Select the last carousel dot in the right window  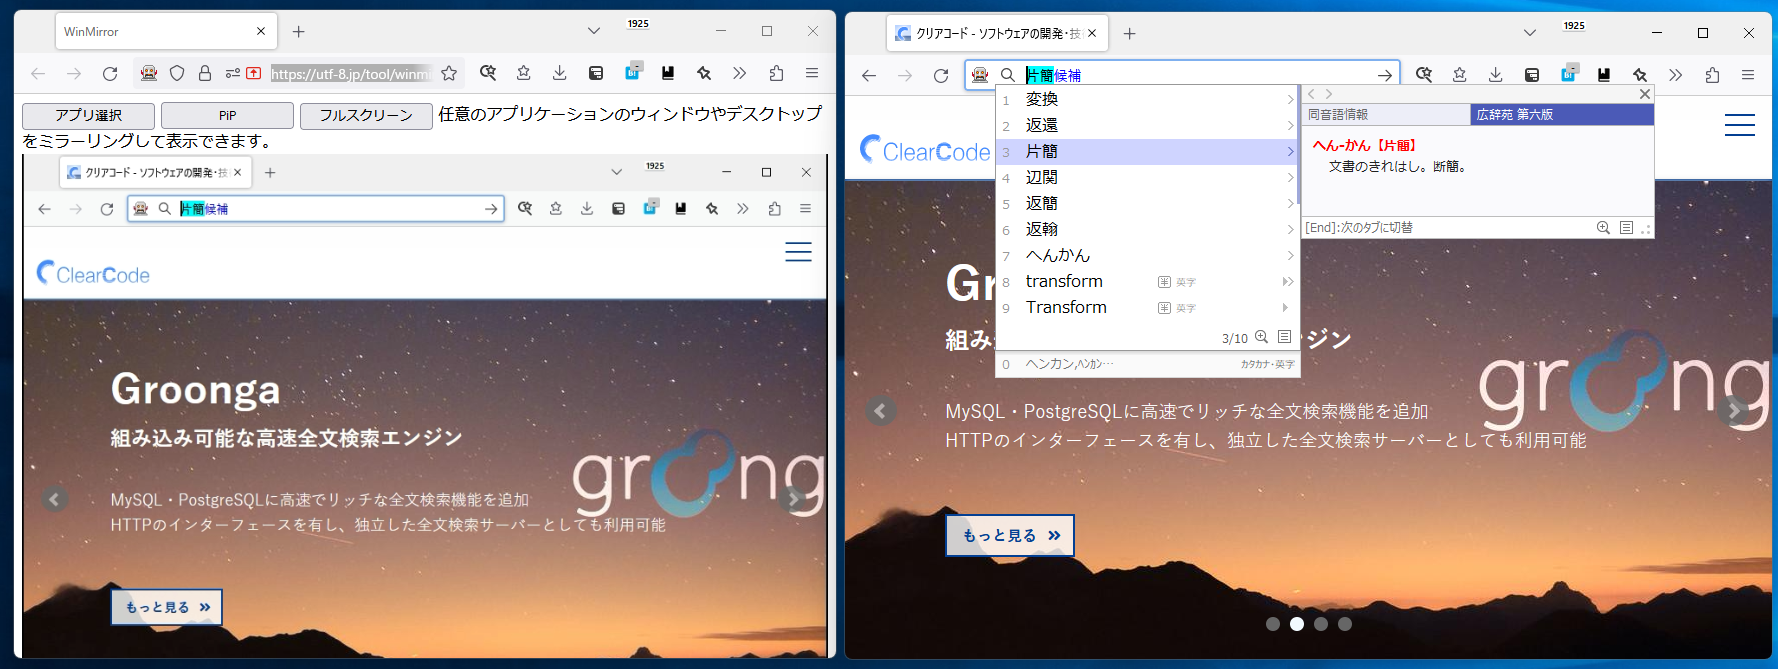pos(1345,624)
